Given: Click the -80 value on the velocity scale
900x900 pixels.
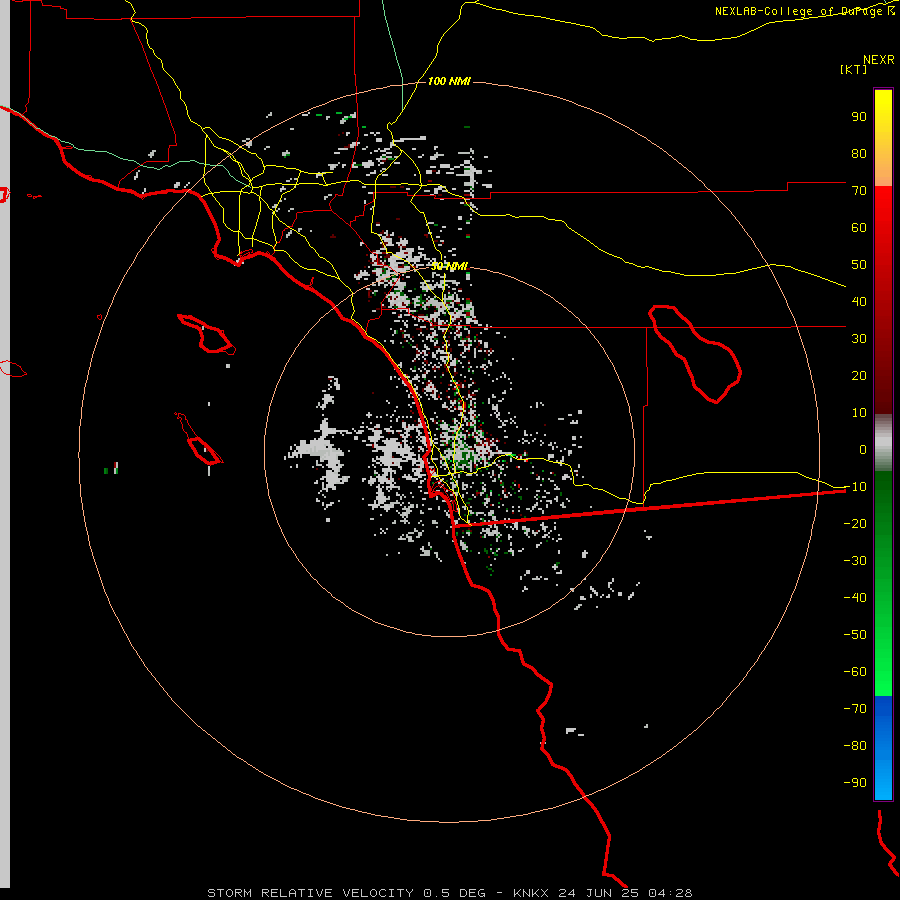Looking at the screenshot, I should pos(855,746).
